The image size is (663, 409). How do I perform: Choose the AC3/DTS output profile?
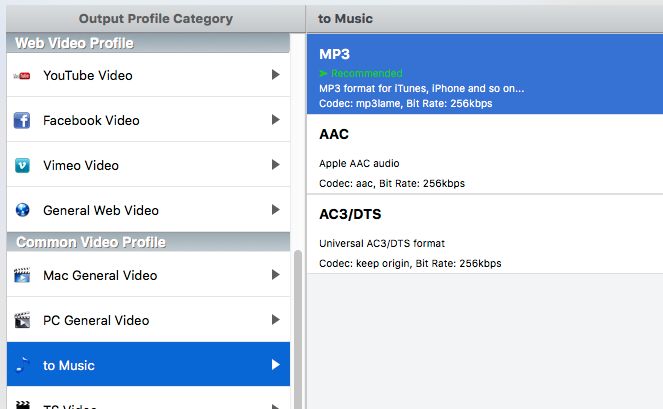click(485, 234)
